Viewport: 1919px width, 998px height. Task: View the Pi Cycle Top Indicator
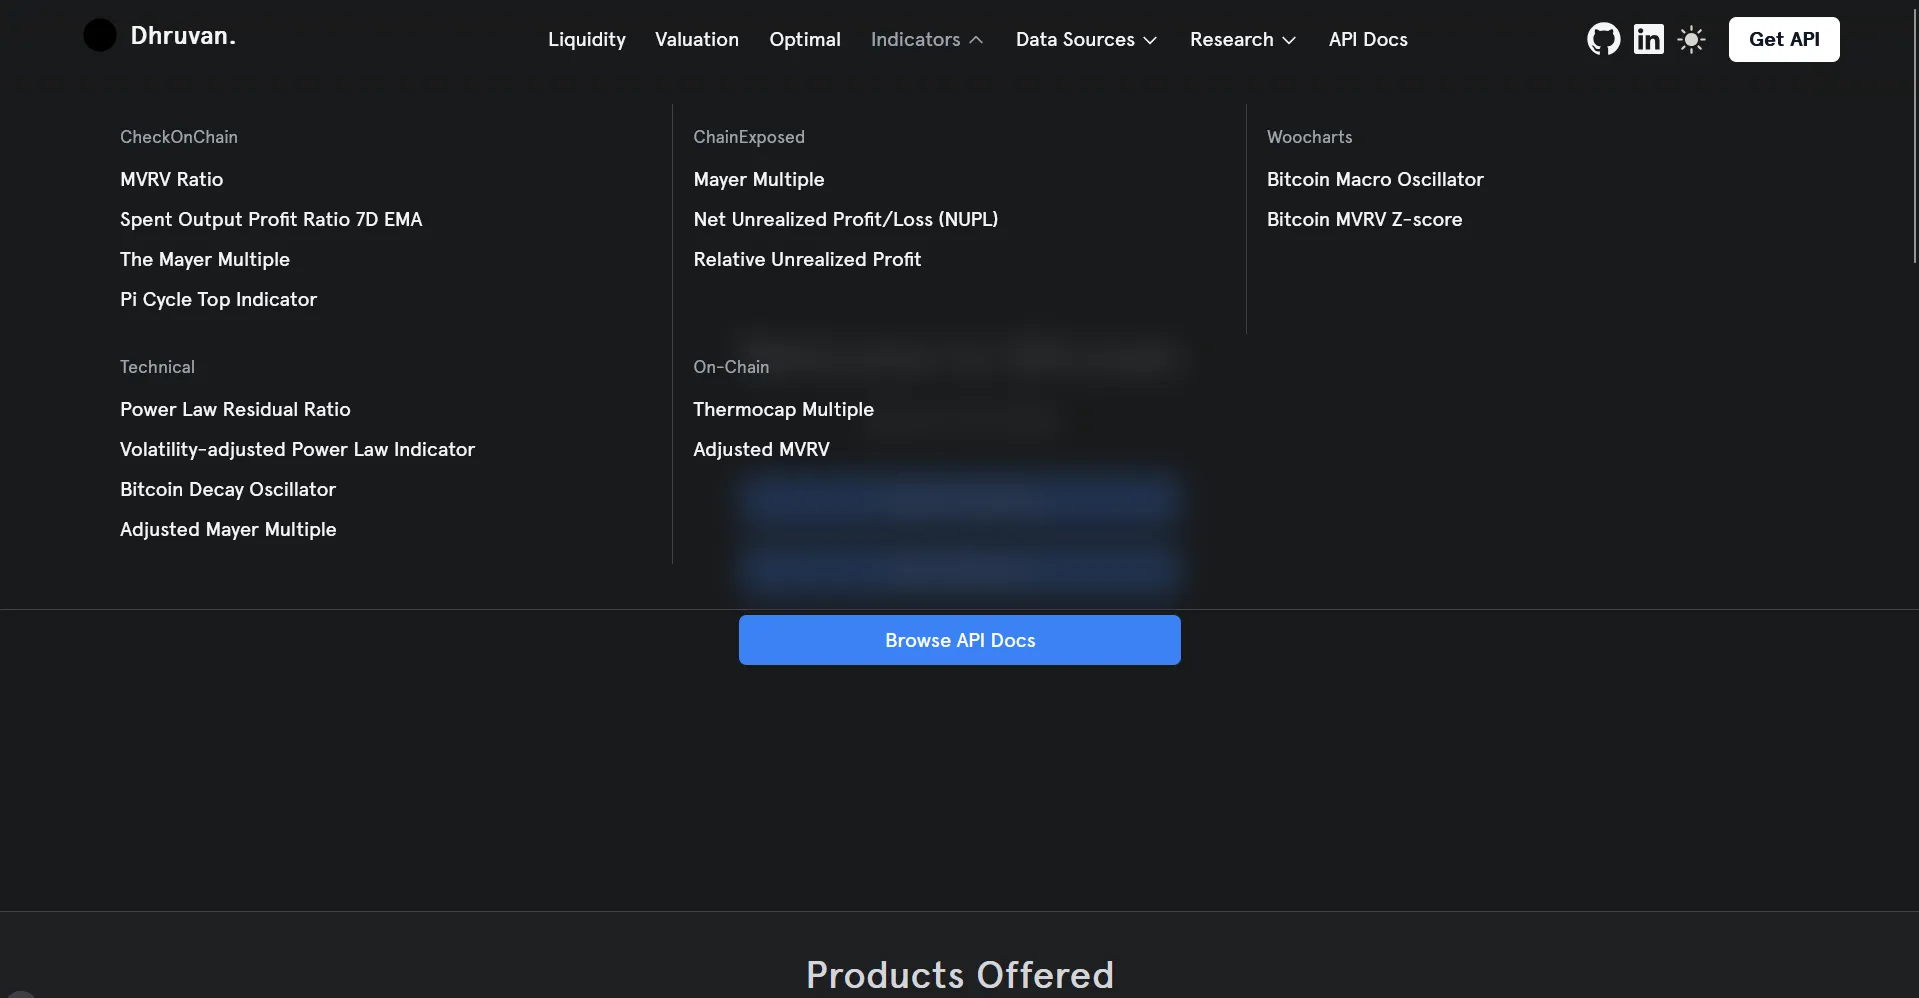[218, 299]
